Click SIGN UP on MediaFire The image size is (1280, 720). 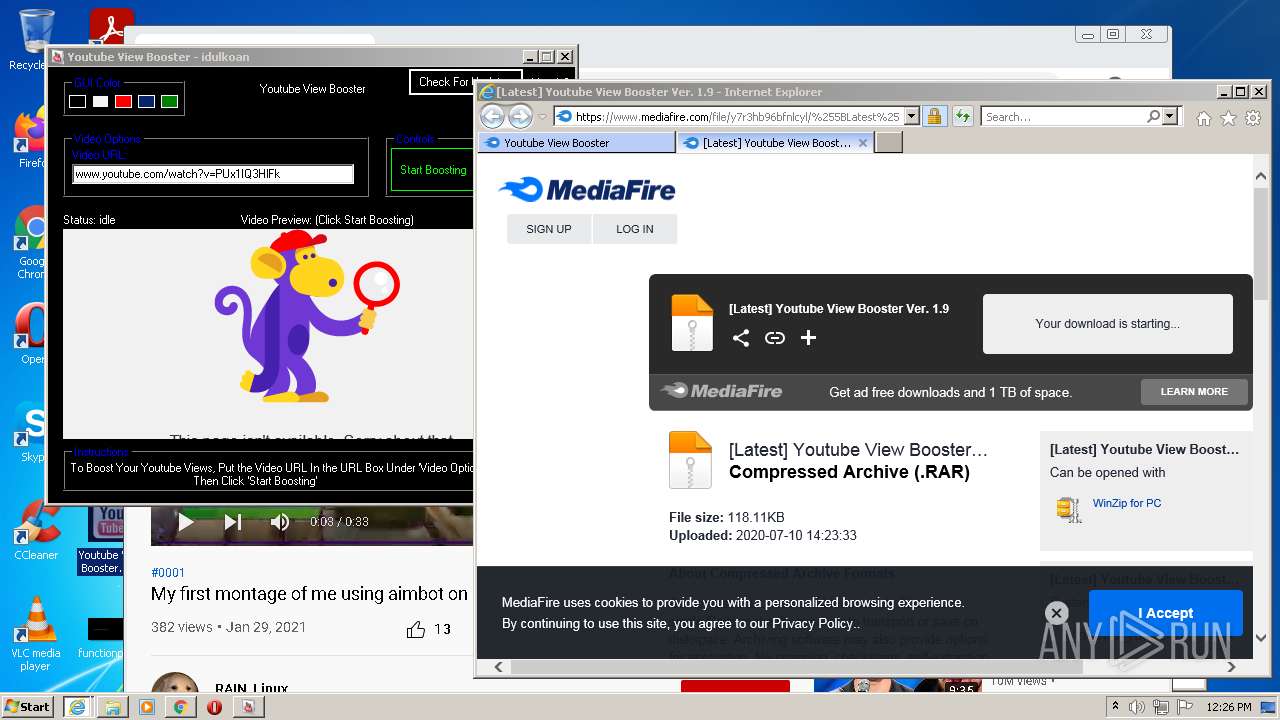[549, 229]
